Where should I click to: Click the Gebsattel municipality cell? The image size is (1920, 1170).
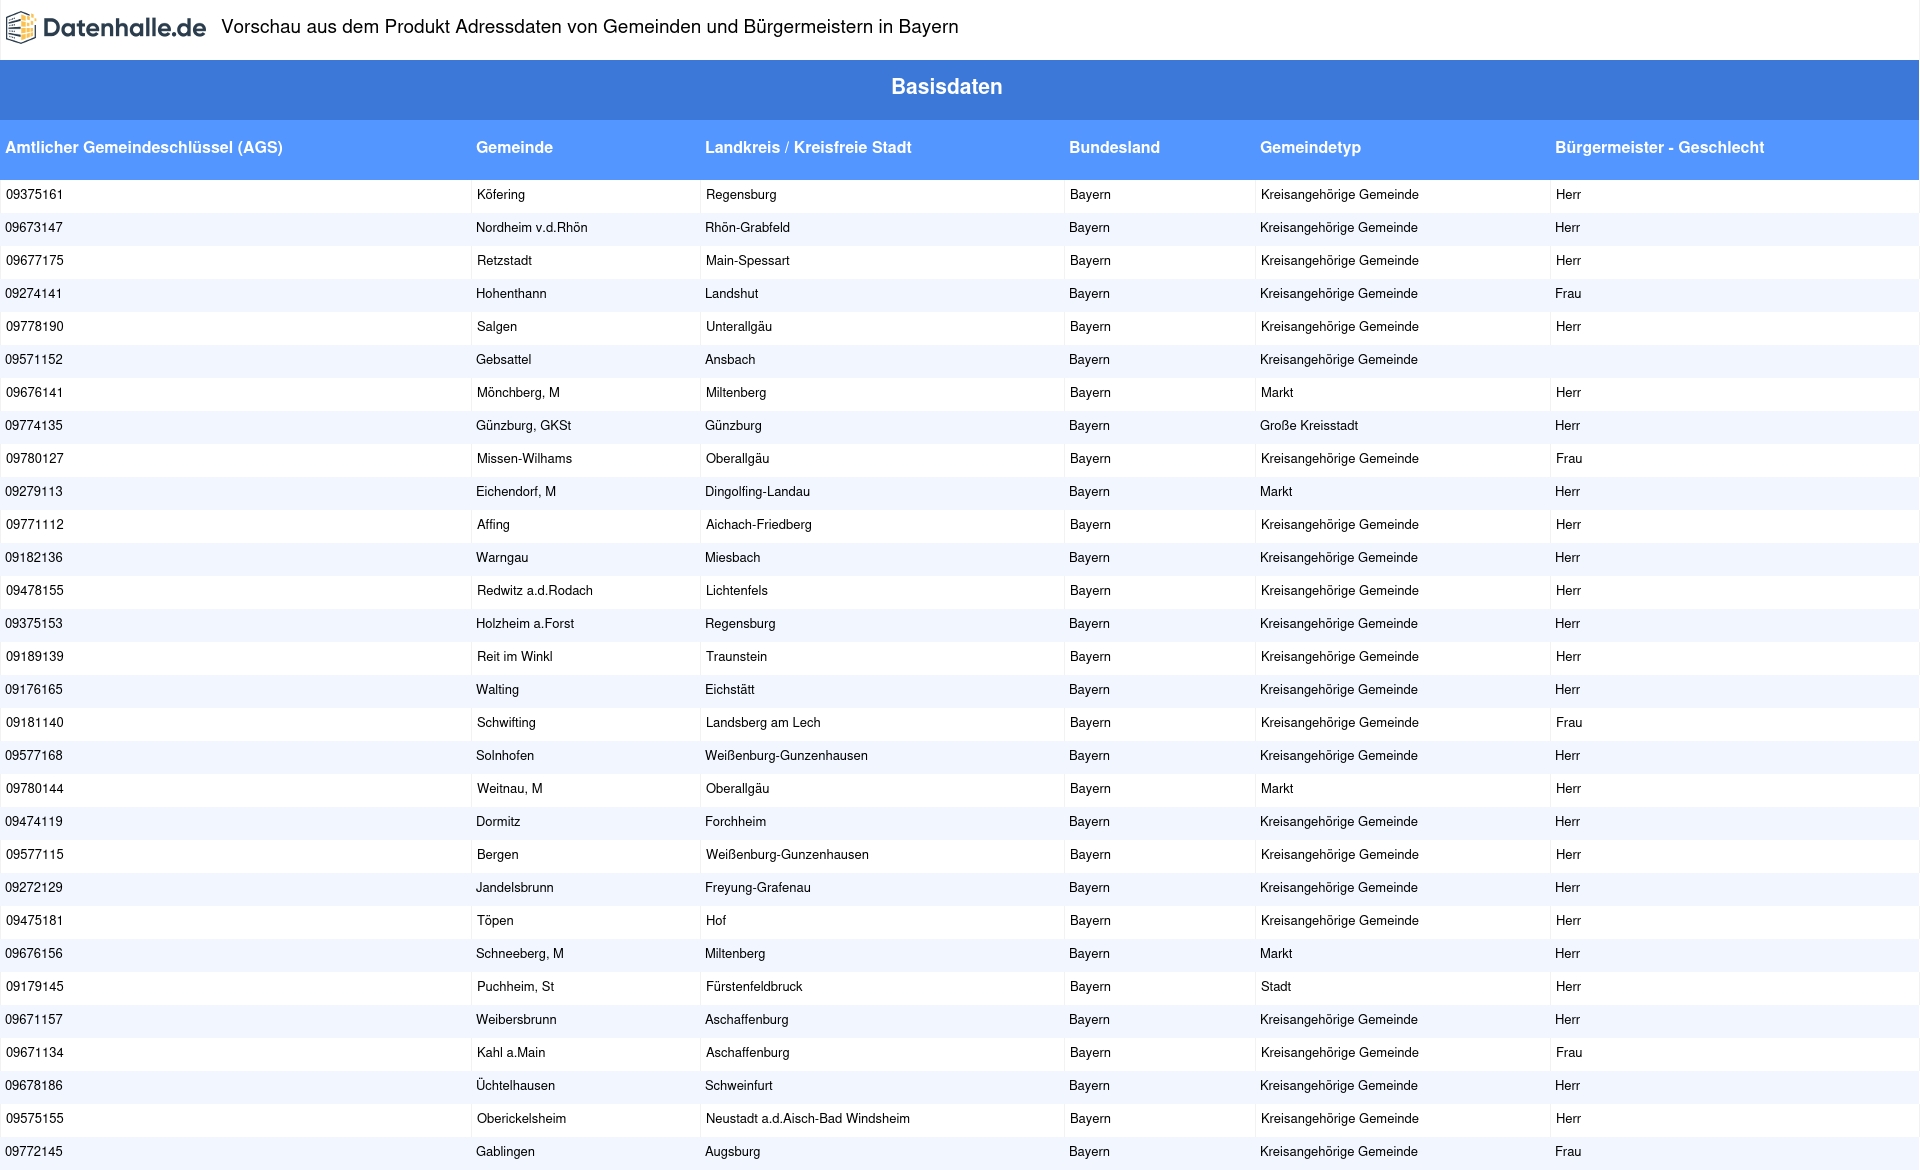click(503, 360)
